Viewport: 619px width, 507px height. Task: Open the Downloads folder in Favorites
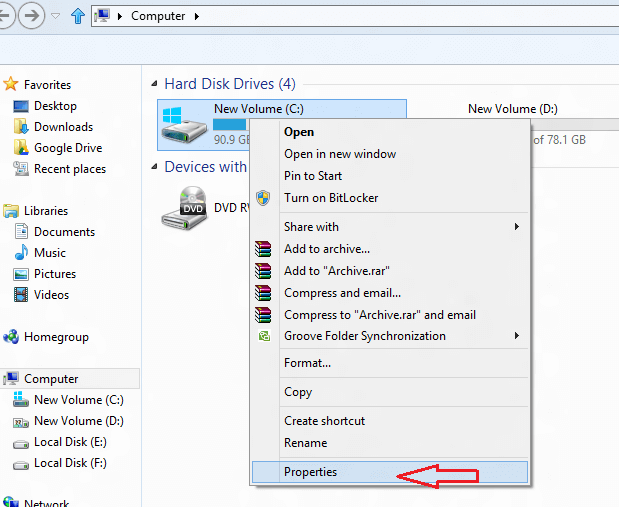click(x=63, y=127)
